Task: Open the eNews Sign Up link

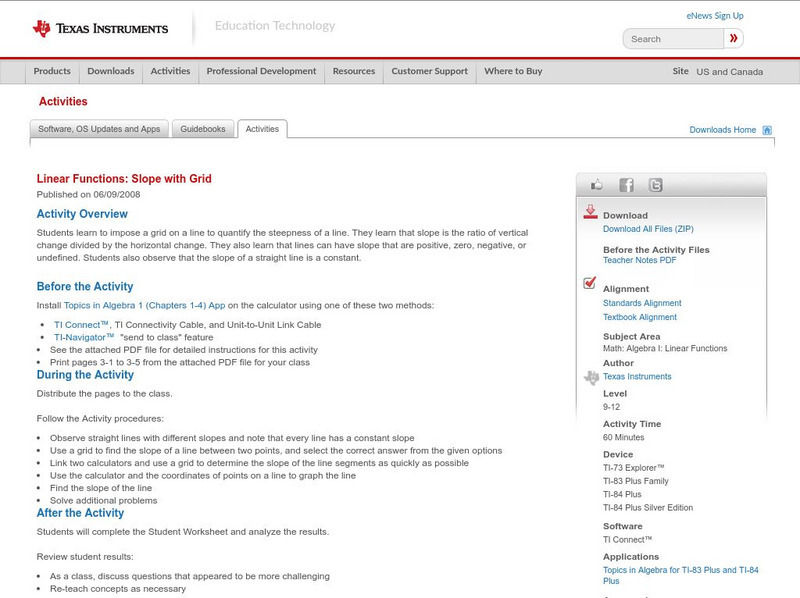Action: tap(715, 16)
